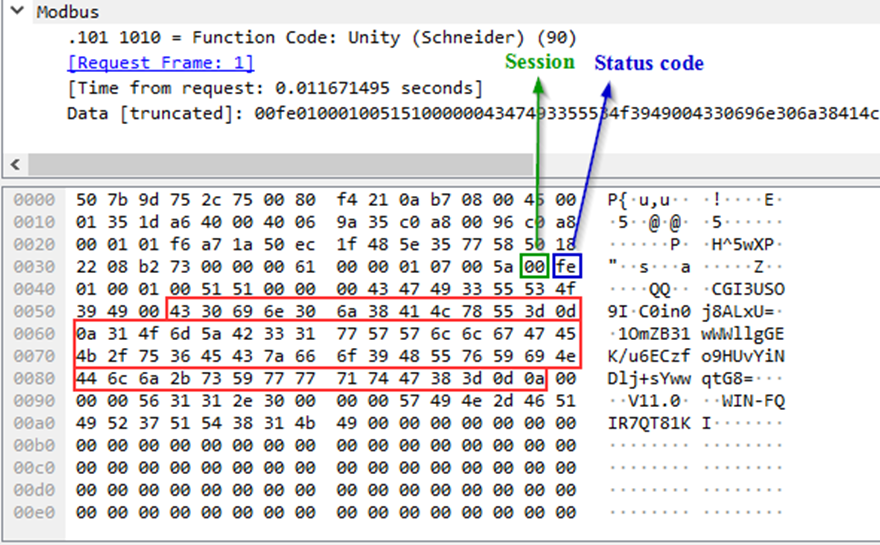Open the Request Frame: 1 link
The height and width of the screenshot is (545, 880).
pos(160,63)
